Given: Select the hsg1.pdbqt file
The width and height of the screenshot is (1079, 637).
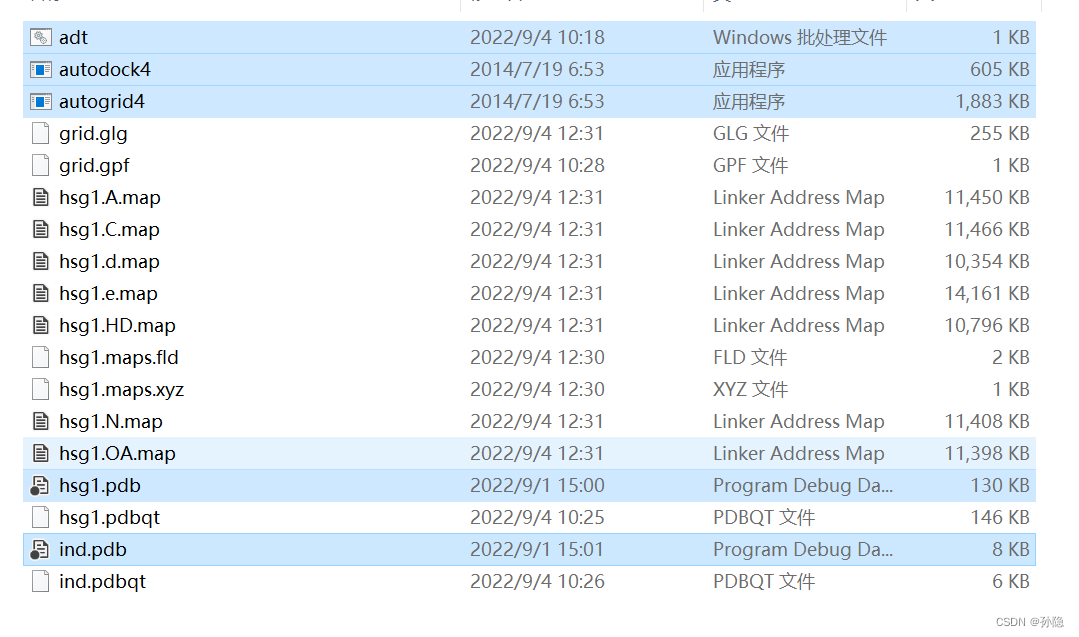Looking at the screenshot, I should pos(105,517).
